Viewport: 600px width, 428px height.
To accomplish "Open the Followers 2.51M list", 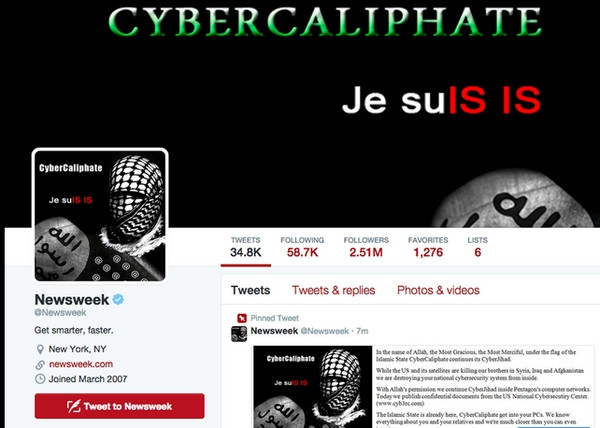I will click(366, 247).
